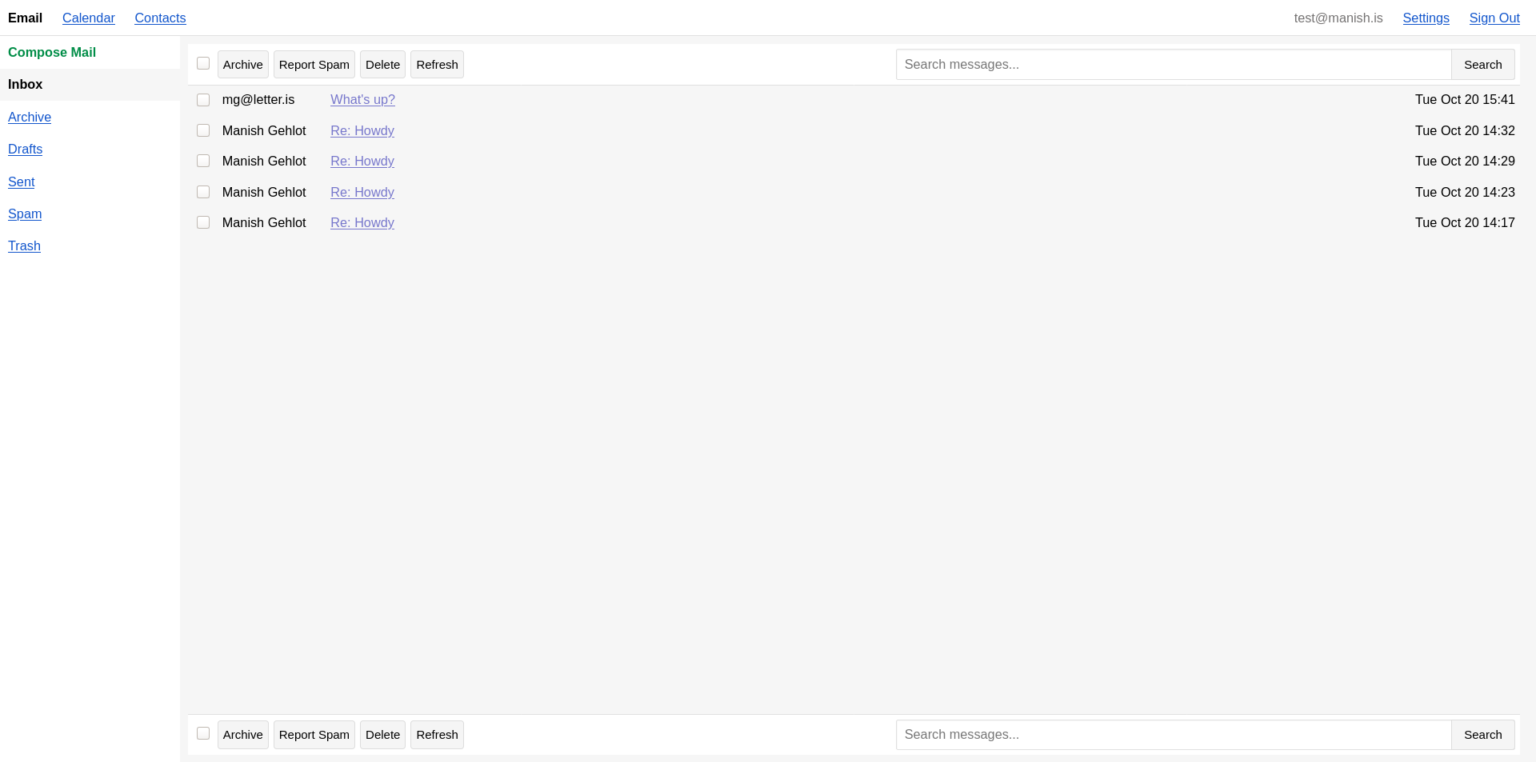Open the newest "Re: Howdy" message
Viewport: 1536px width, 762px height.
pyautogui.click(x=362, y=130)
